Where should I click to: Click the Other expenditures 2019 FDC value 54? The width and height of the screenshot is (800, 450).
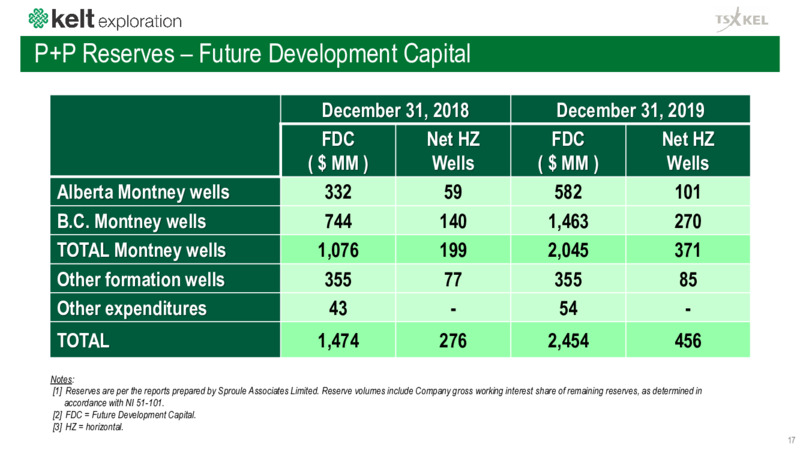[x=568, y=308]
